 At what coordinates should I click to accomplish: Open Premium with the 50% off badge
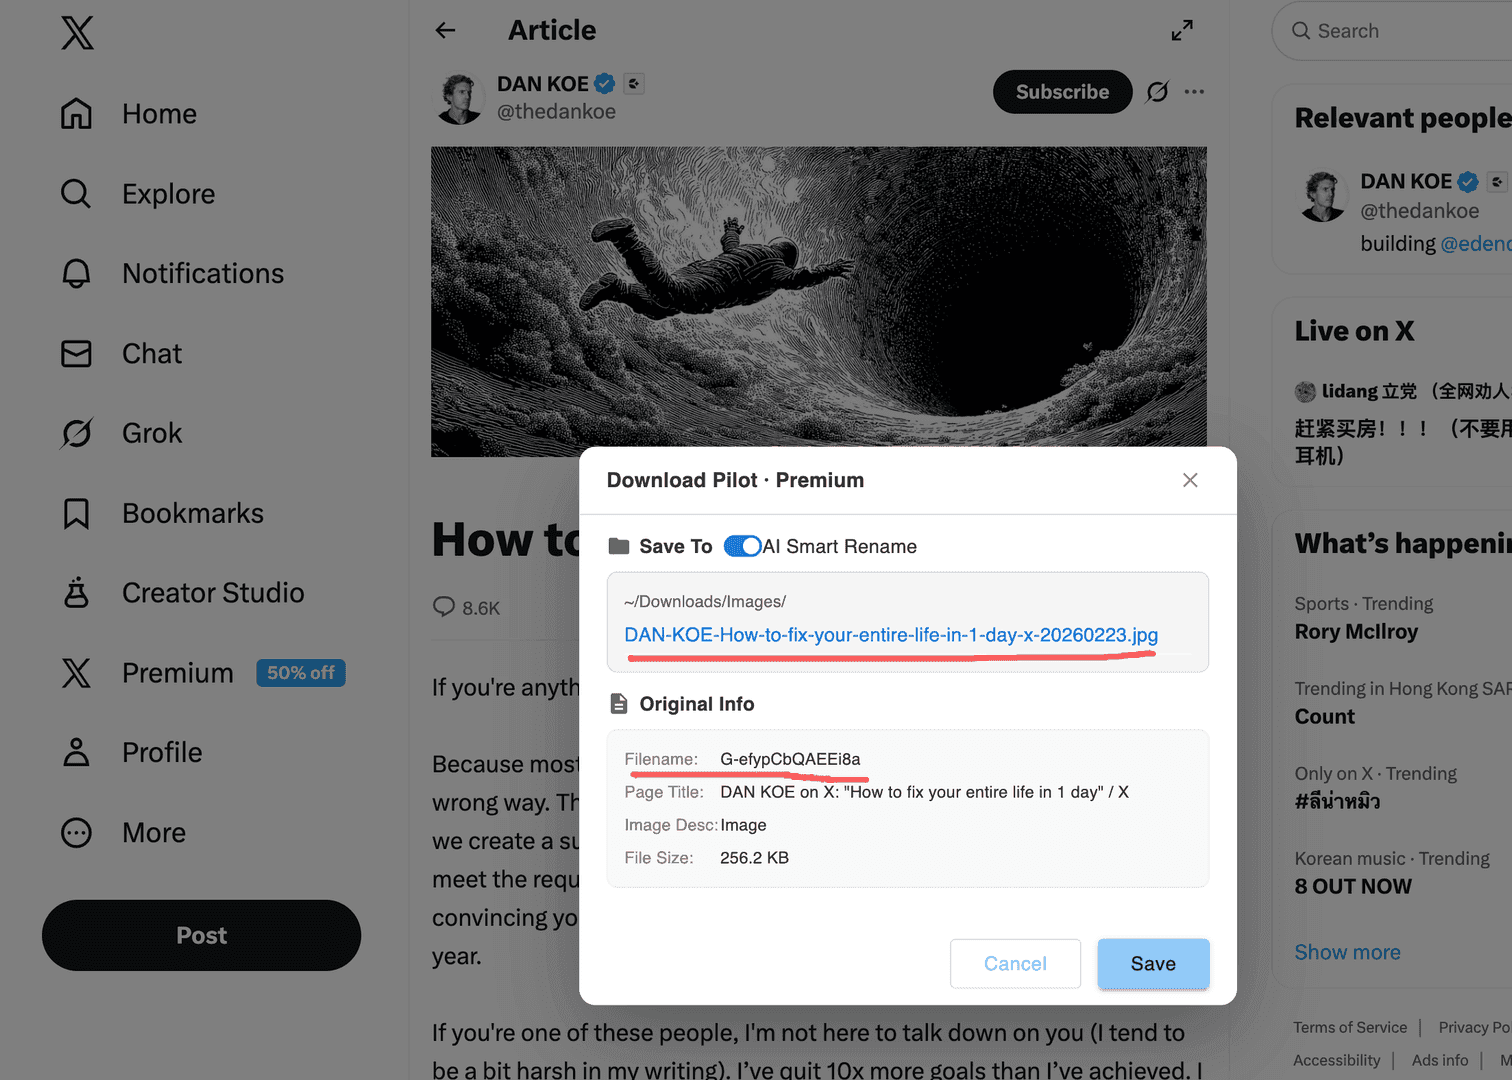177,673
